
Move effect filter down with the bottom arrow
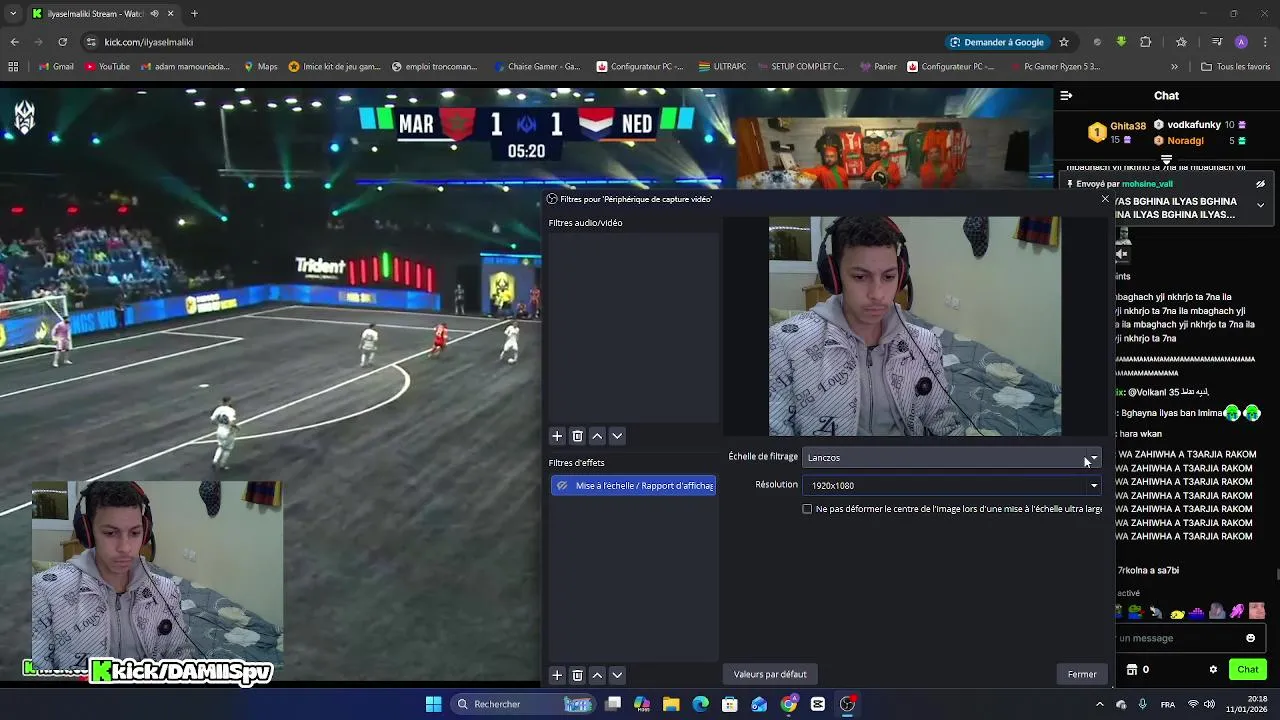(x=617, y=675)
